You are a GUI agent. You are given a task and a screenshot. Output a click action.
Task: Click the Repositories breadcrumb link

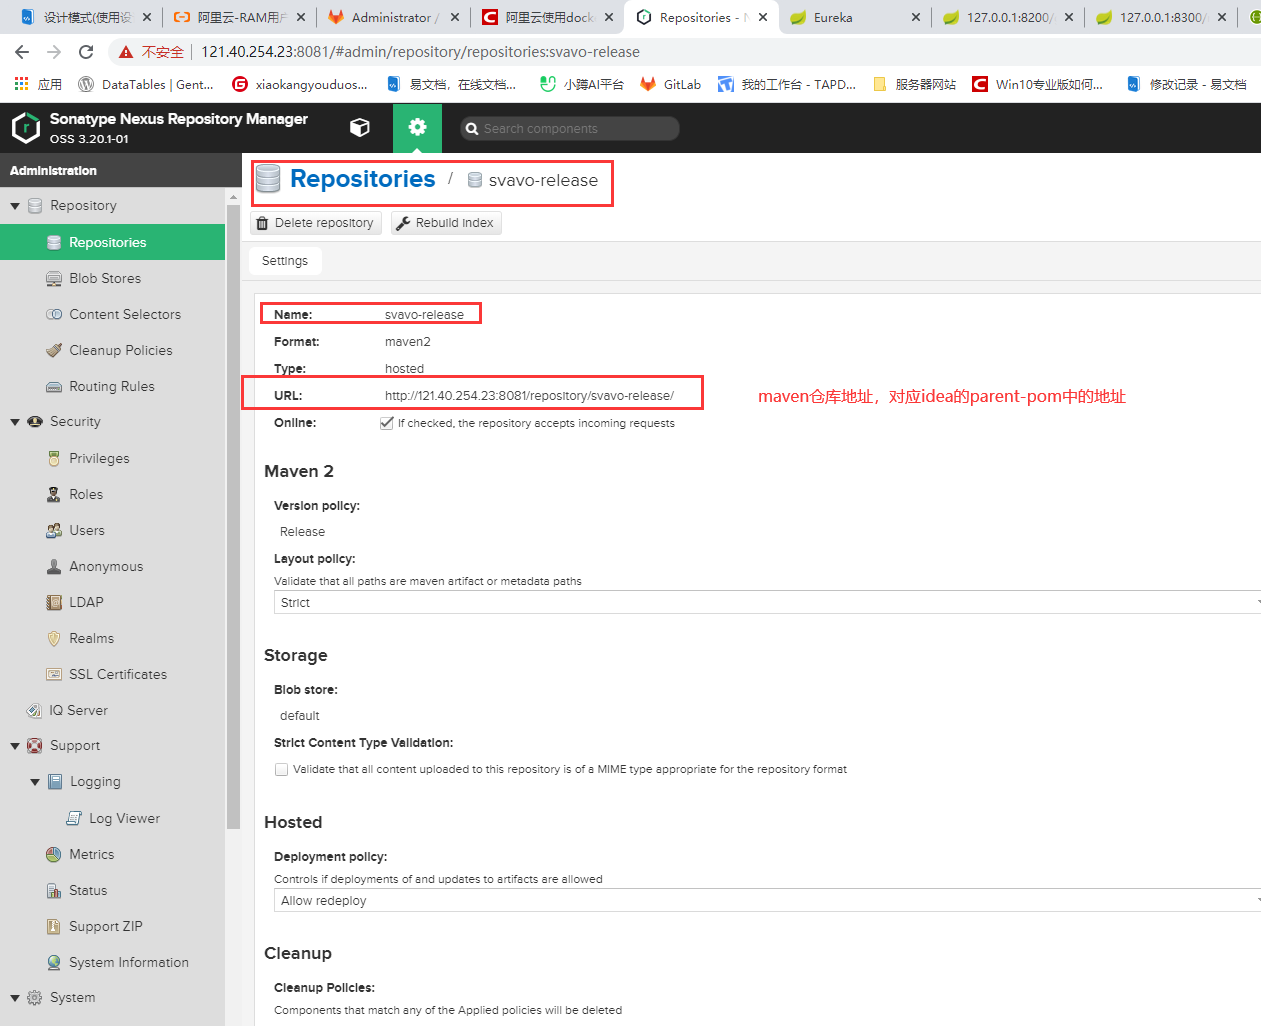(x=362, y=179)
